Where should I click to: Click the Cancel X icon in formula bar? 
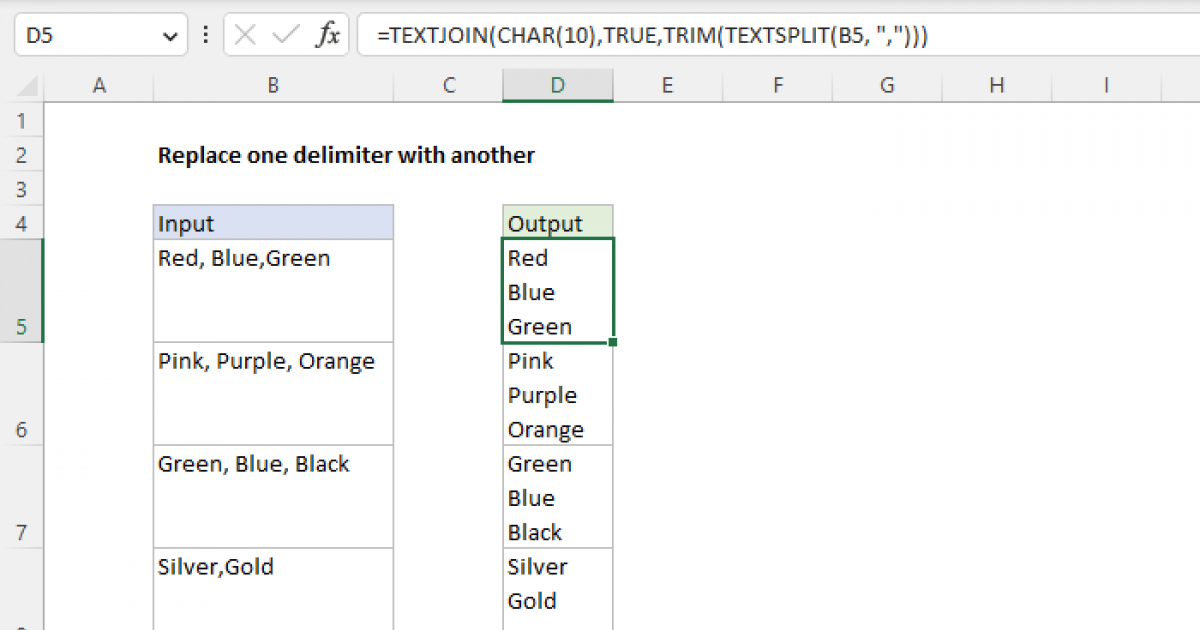click(245, 36)
